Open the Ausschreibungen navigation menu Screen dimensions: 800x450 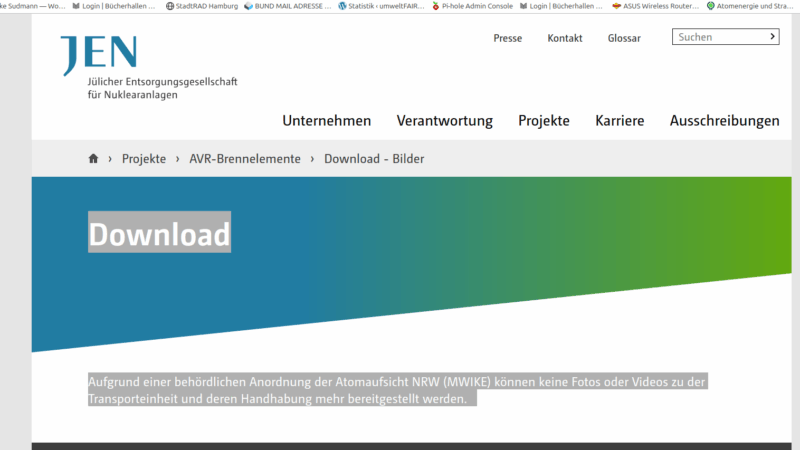[x=724, y=121]
